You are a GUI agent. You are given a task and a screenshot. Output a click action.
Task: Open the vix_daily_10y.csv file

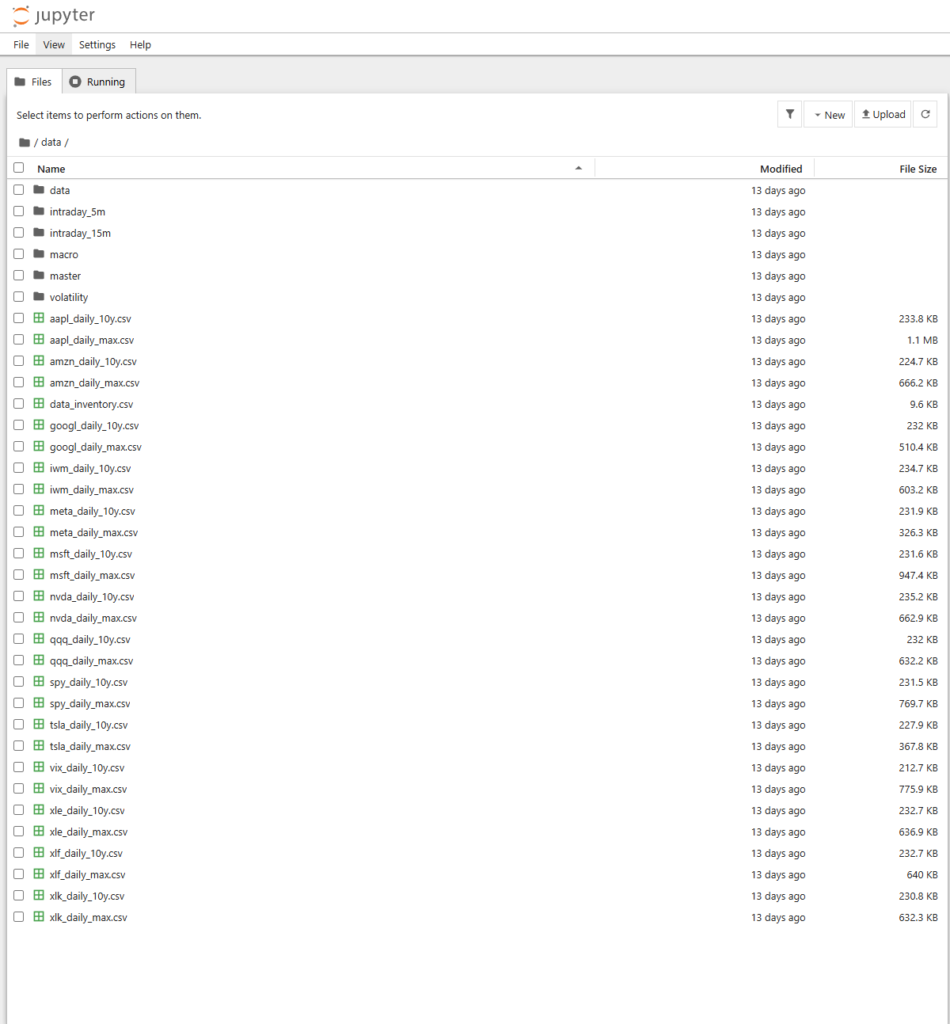pos(87,767)
